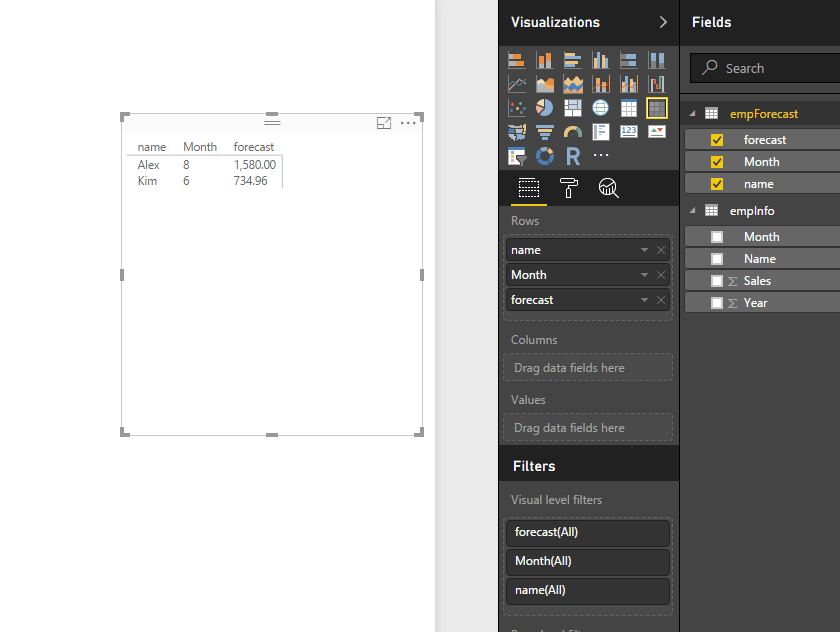Choose the line chart visualization
This screenshot has width=840, height=632.
[x=517, y=84]
